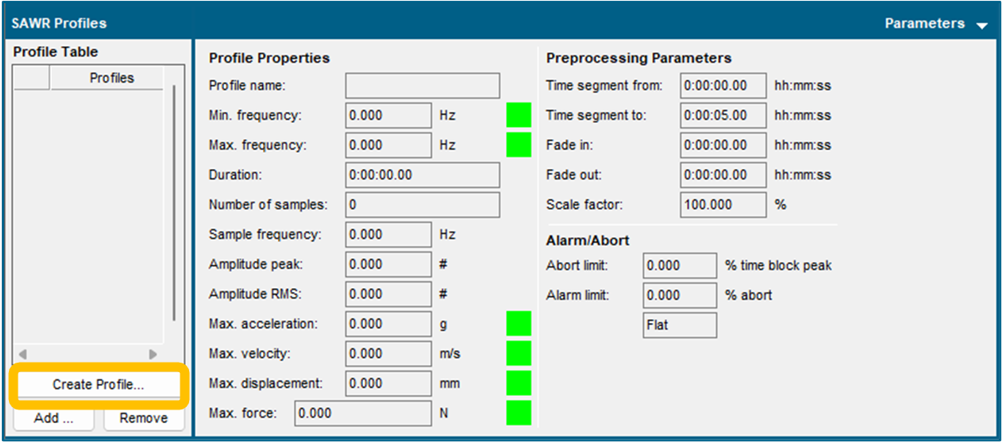
Task: Click the Scale factor percentage field
Action: (x=723, y=205)
